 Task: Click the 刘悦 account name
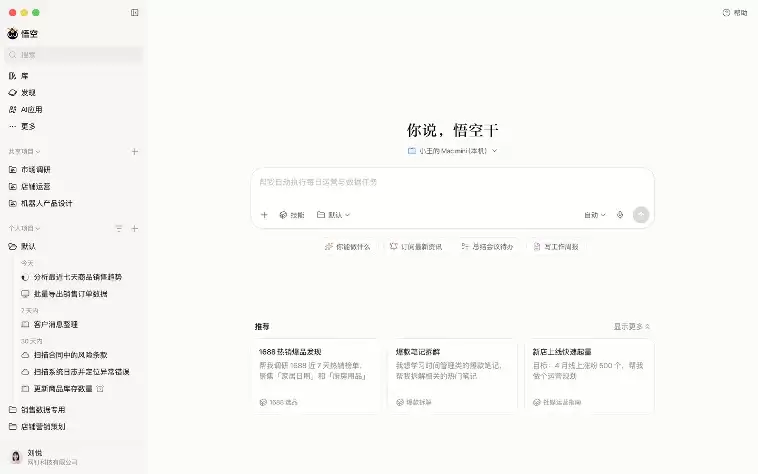point(35,453)
